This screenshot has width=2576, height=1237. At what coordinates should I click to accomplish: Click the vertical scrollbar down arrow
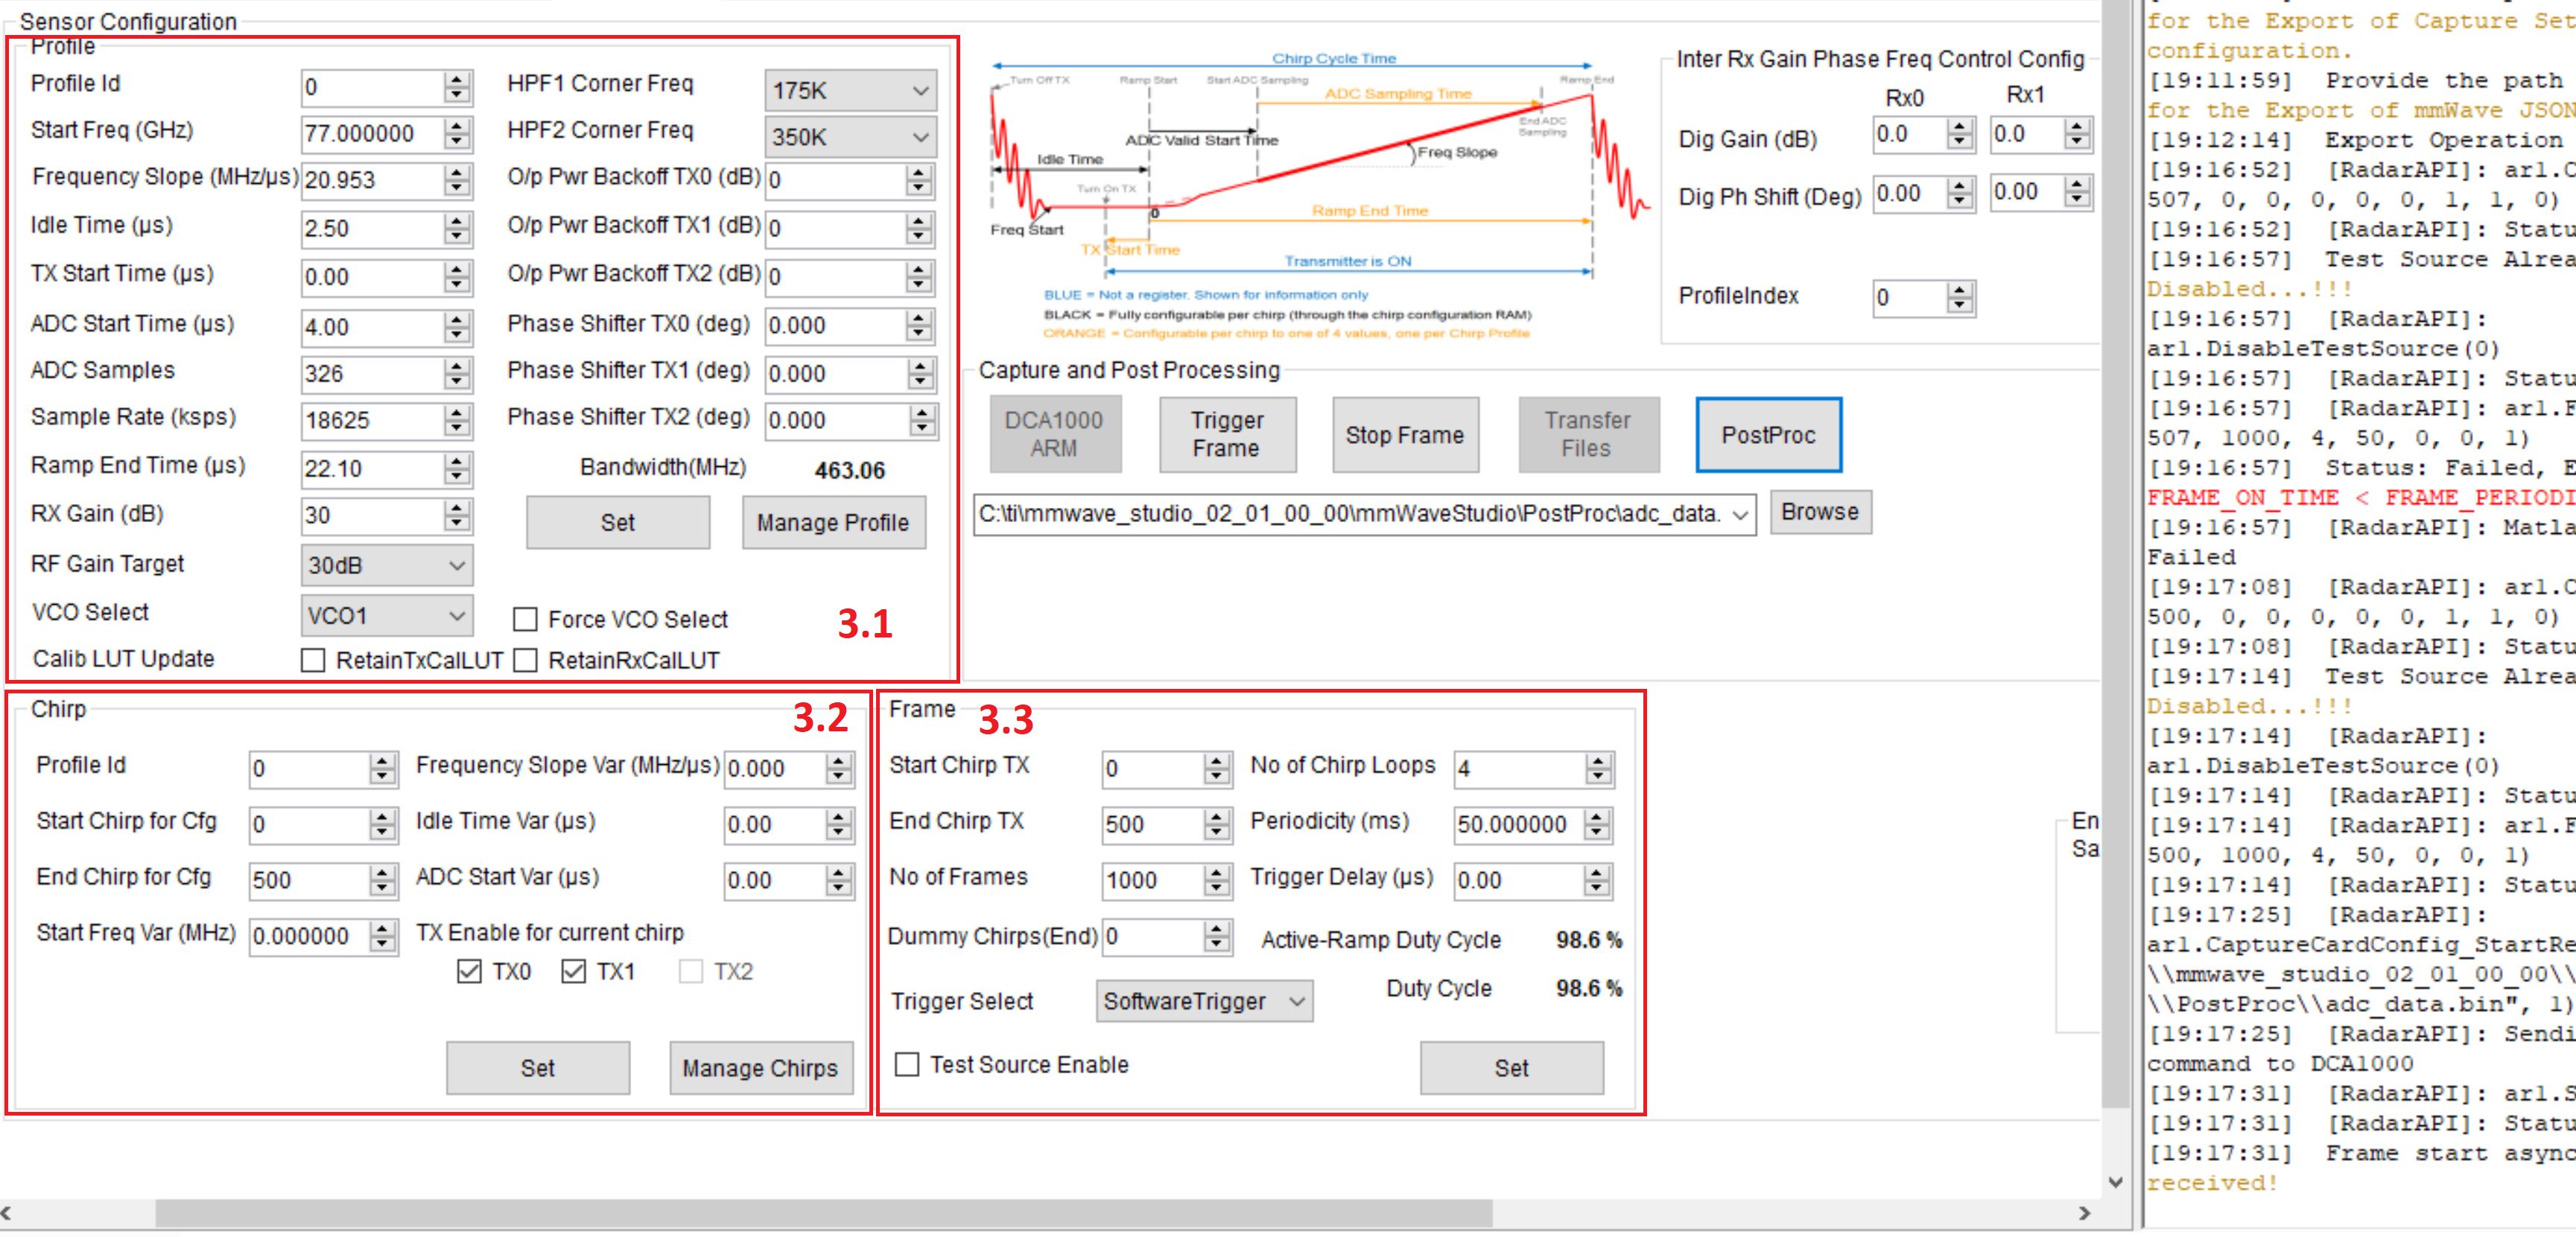pyautogui.click(x=2115, y=1182)
